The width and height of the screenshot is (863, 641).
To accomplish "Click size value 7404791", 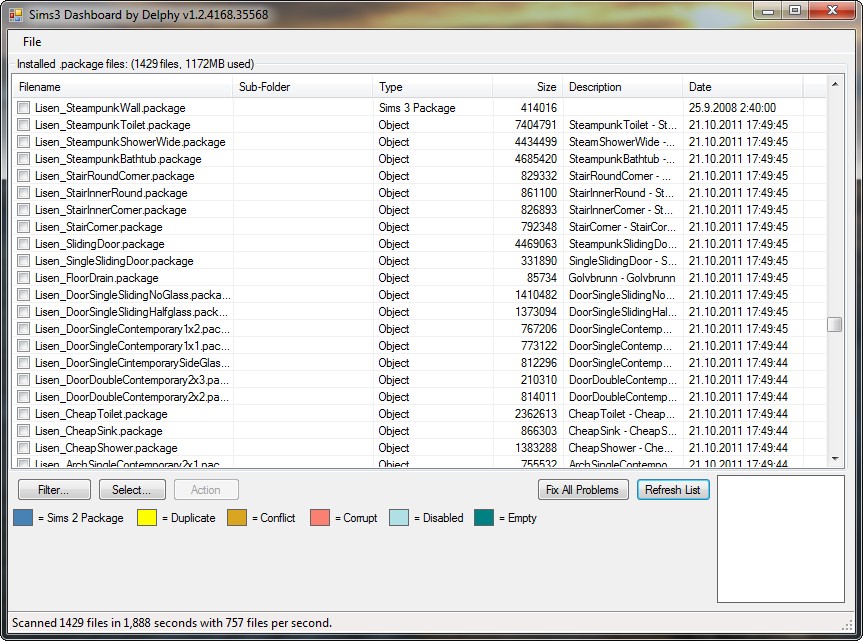I will [536, 125].
